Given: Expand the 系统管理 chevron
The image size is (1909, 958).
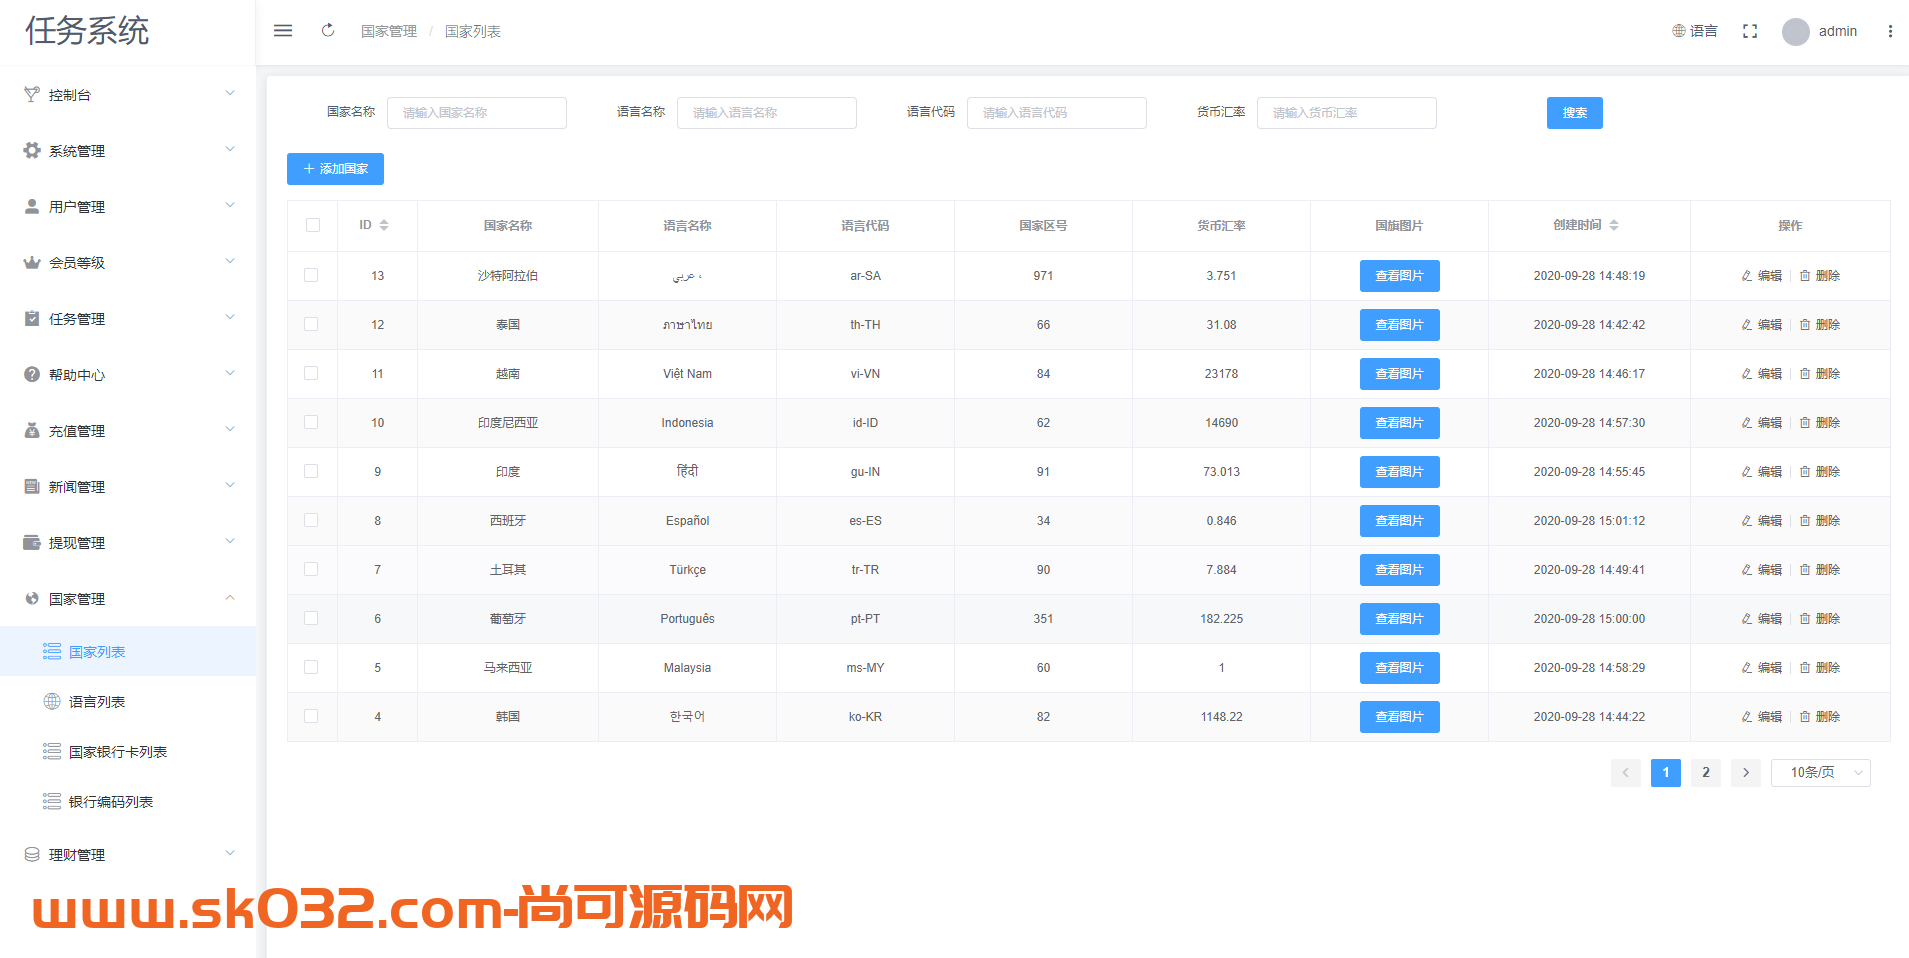Looking at the screenshot, I should [x=230, y=149].
